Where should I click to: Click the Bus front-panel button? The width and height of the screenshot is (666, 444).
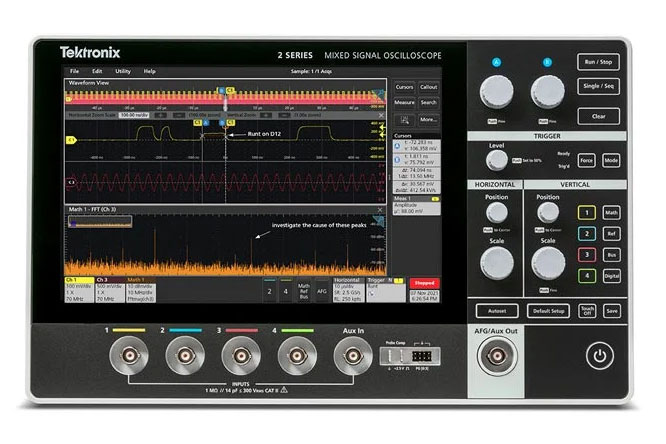click(x=611, y=255)
